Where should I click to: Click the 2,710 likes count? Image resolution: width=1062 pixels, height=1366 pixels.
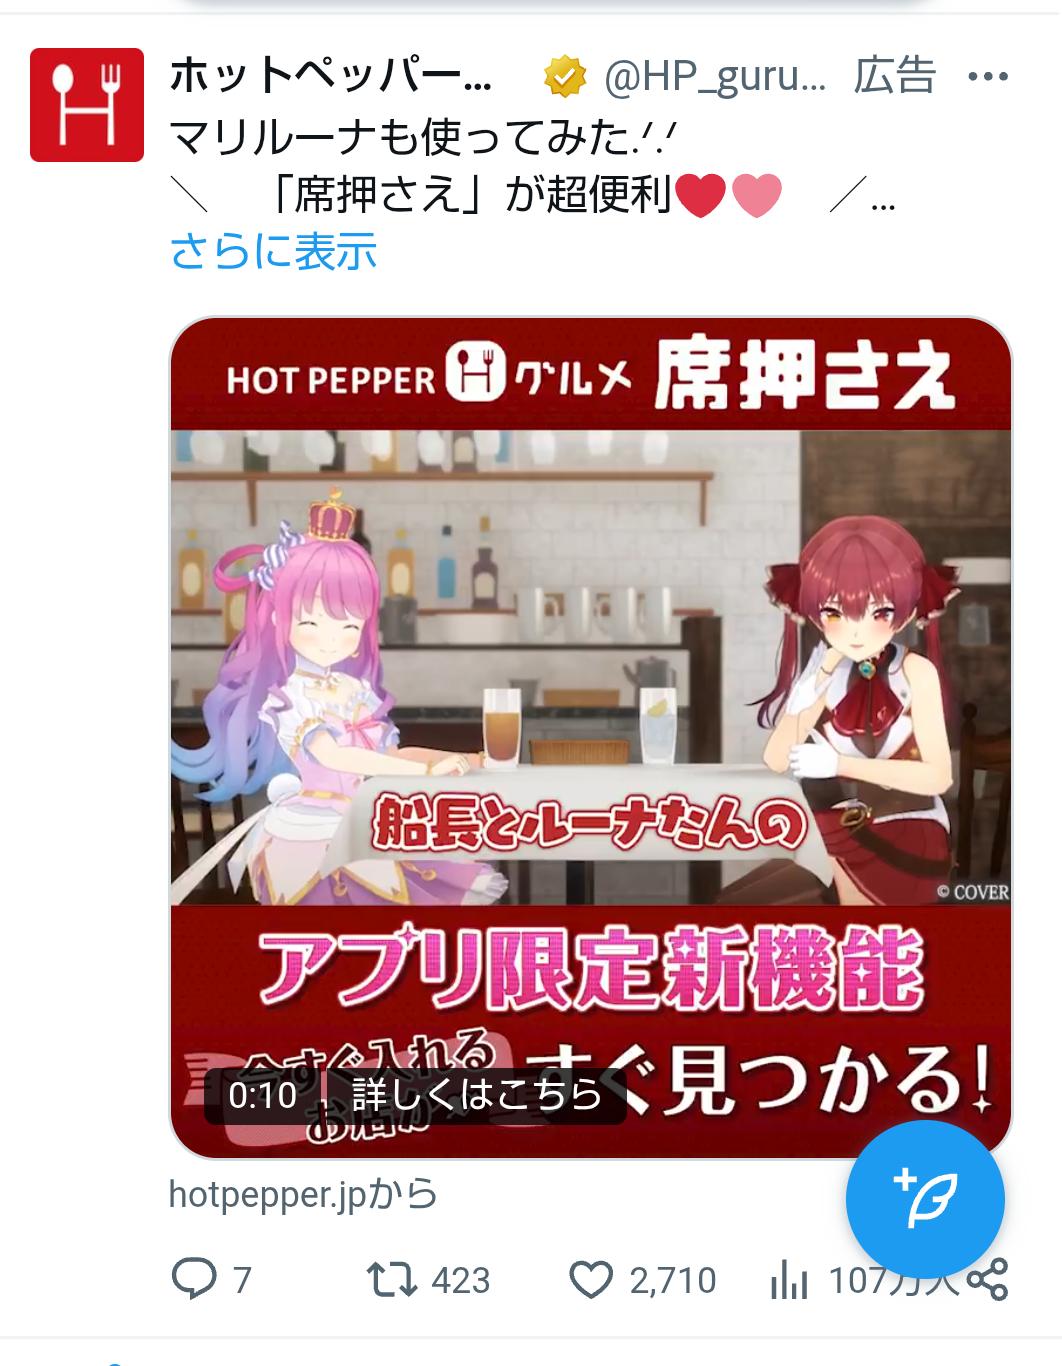673,1280
